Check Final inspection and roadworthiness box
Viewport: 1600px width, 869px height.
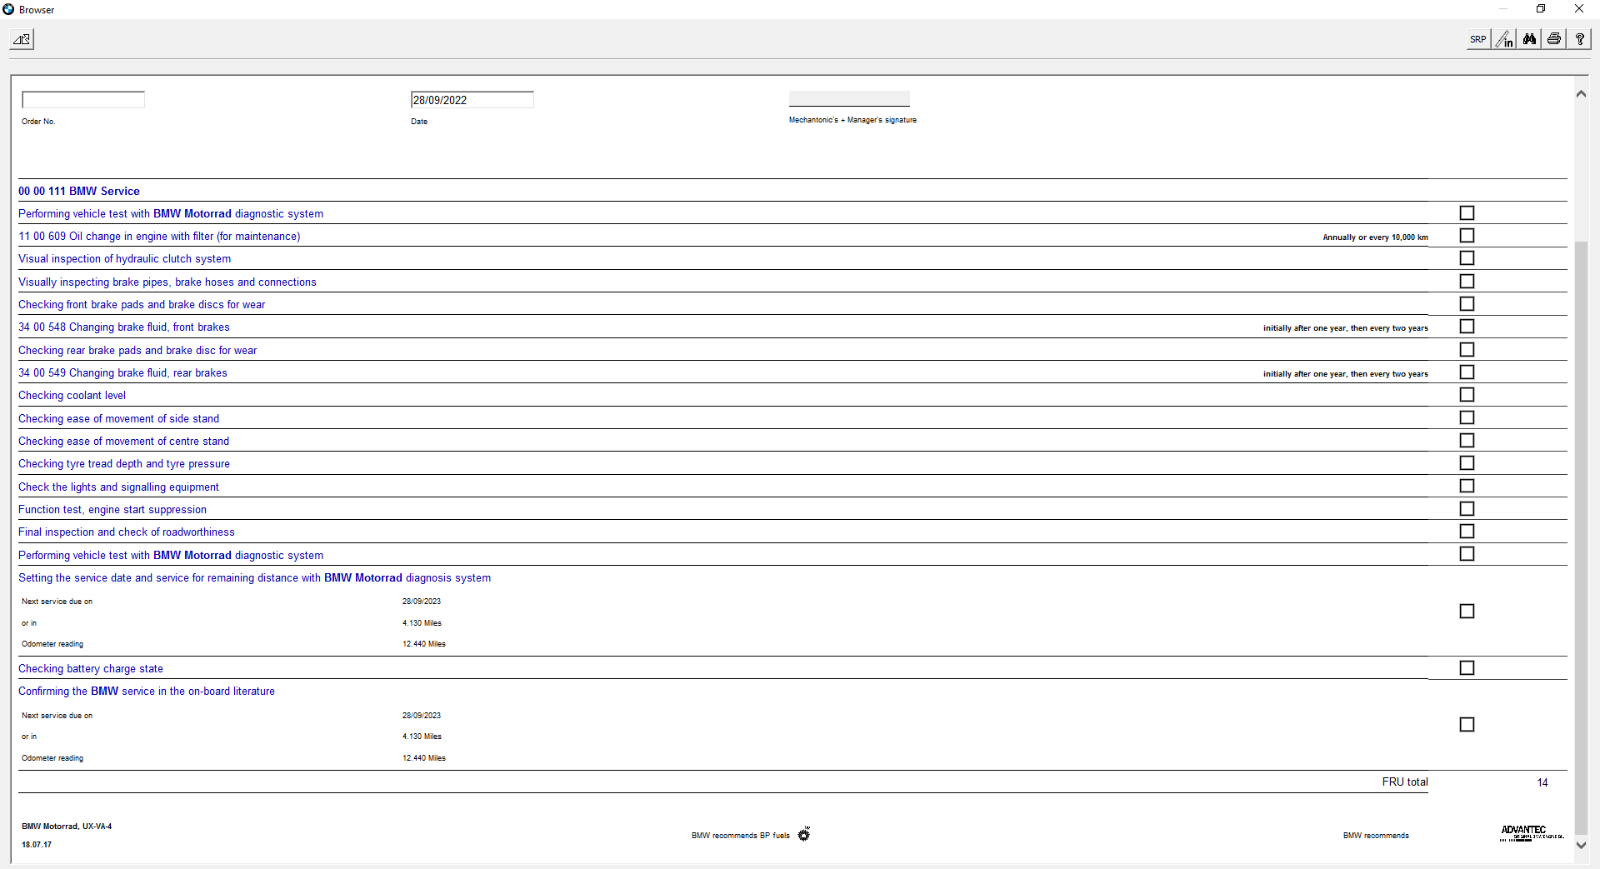pos(1467,531)
